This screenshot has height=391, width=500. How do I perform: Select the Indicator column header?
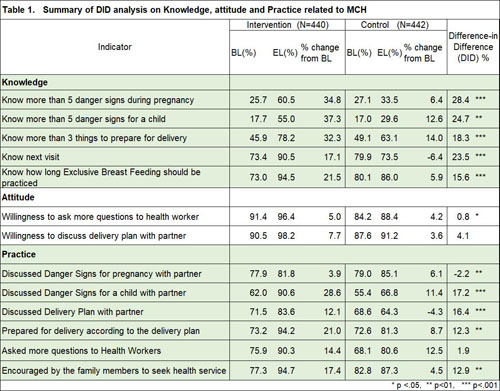coord(115,47)
